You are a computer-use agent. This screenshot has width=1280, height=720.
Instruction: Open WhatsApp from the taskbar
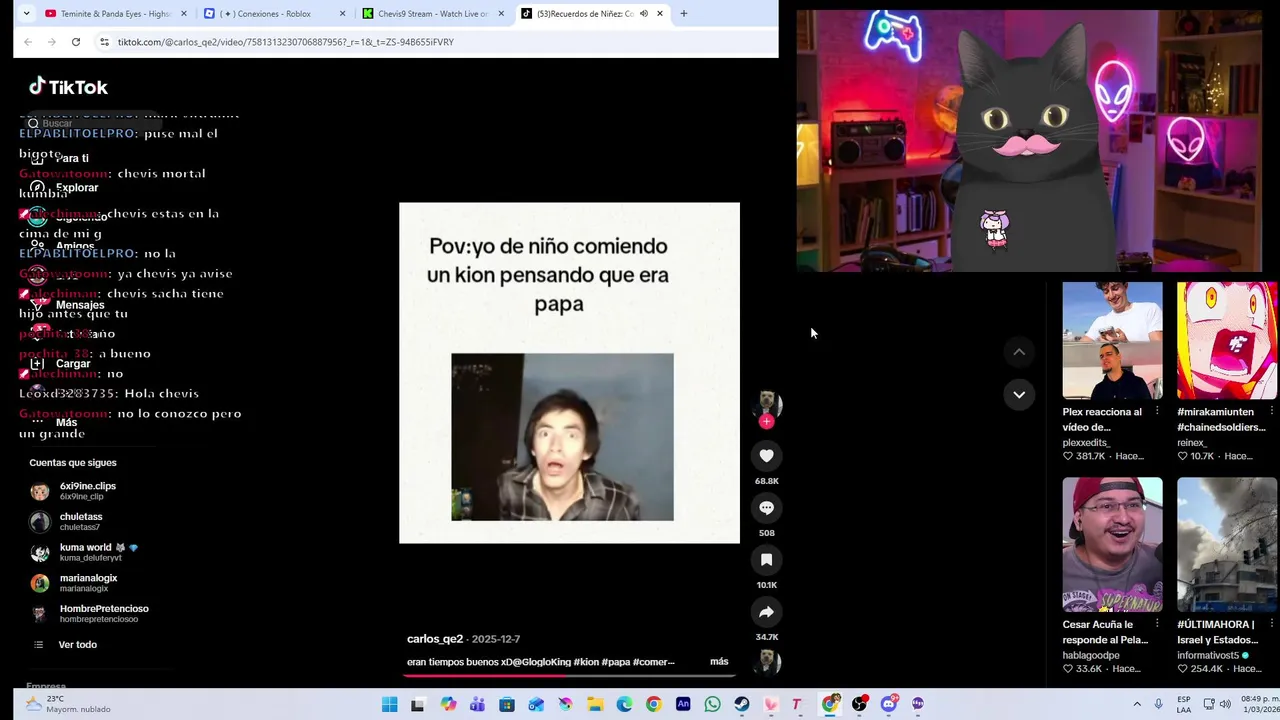coord(712,704)
